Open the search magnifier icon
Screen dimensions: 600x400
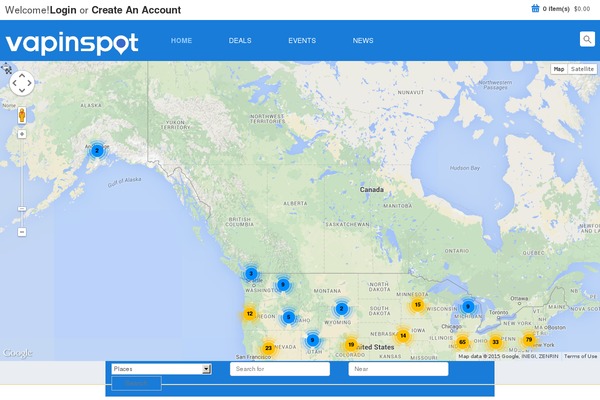[587, 39]
